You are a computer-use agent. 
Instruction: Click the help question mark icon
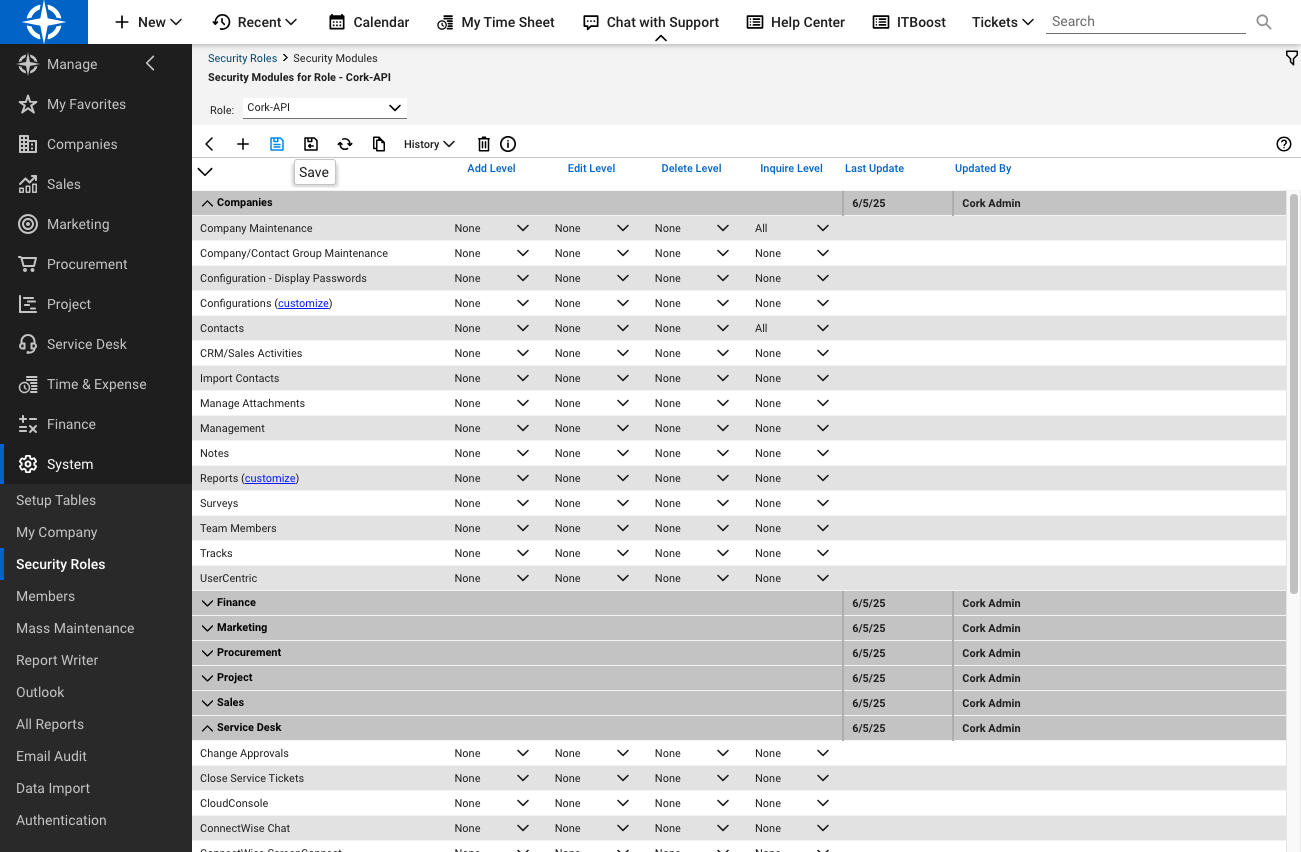click(x=1284, y=144)
